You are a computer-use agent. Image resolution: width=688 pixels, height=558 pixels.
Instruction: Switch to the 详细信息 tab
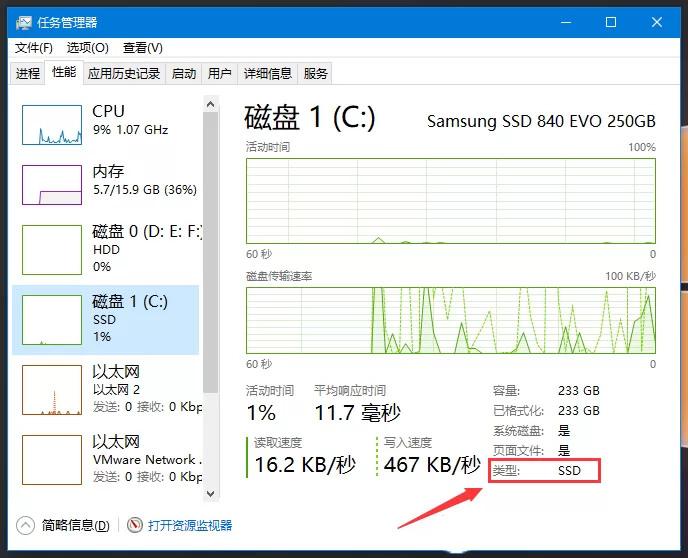coord(268,73)
